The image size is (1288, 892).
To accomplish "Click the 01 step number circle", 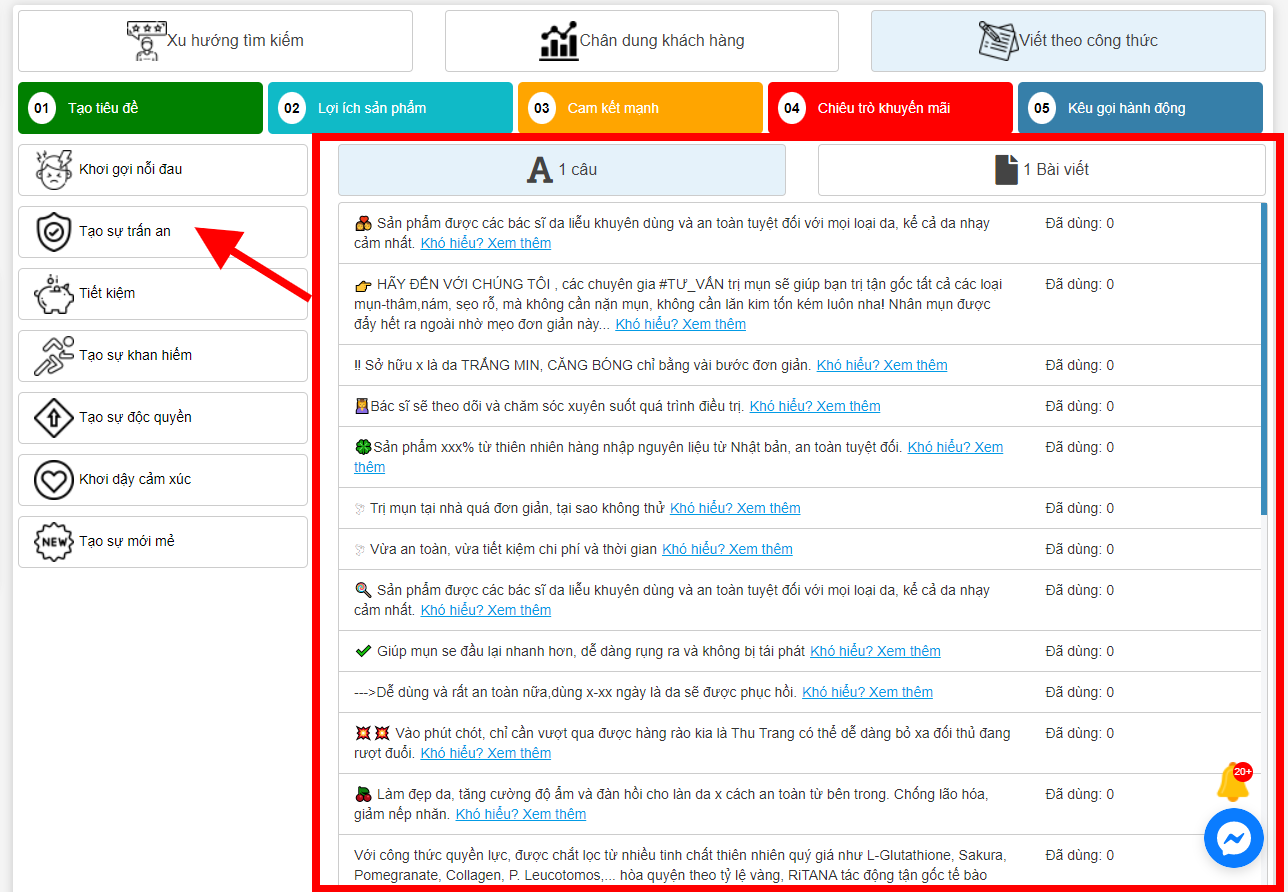I will 42,108.
